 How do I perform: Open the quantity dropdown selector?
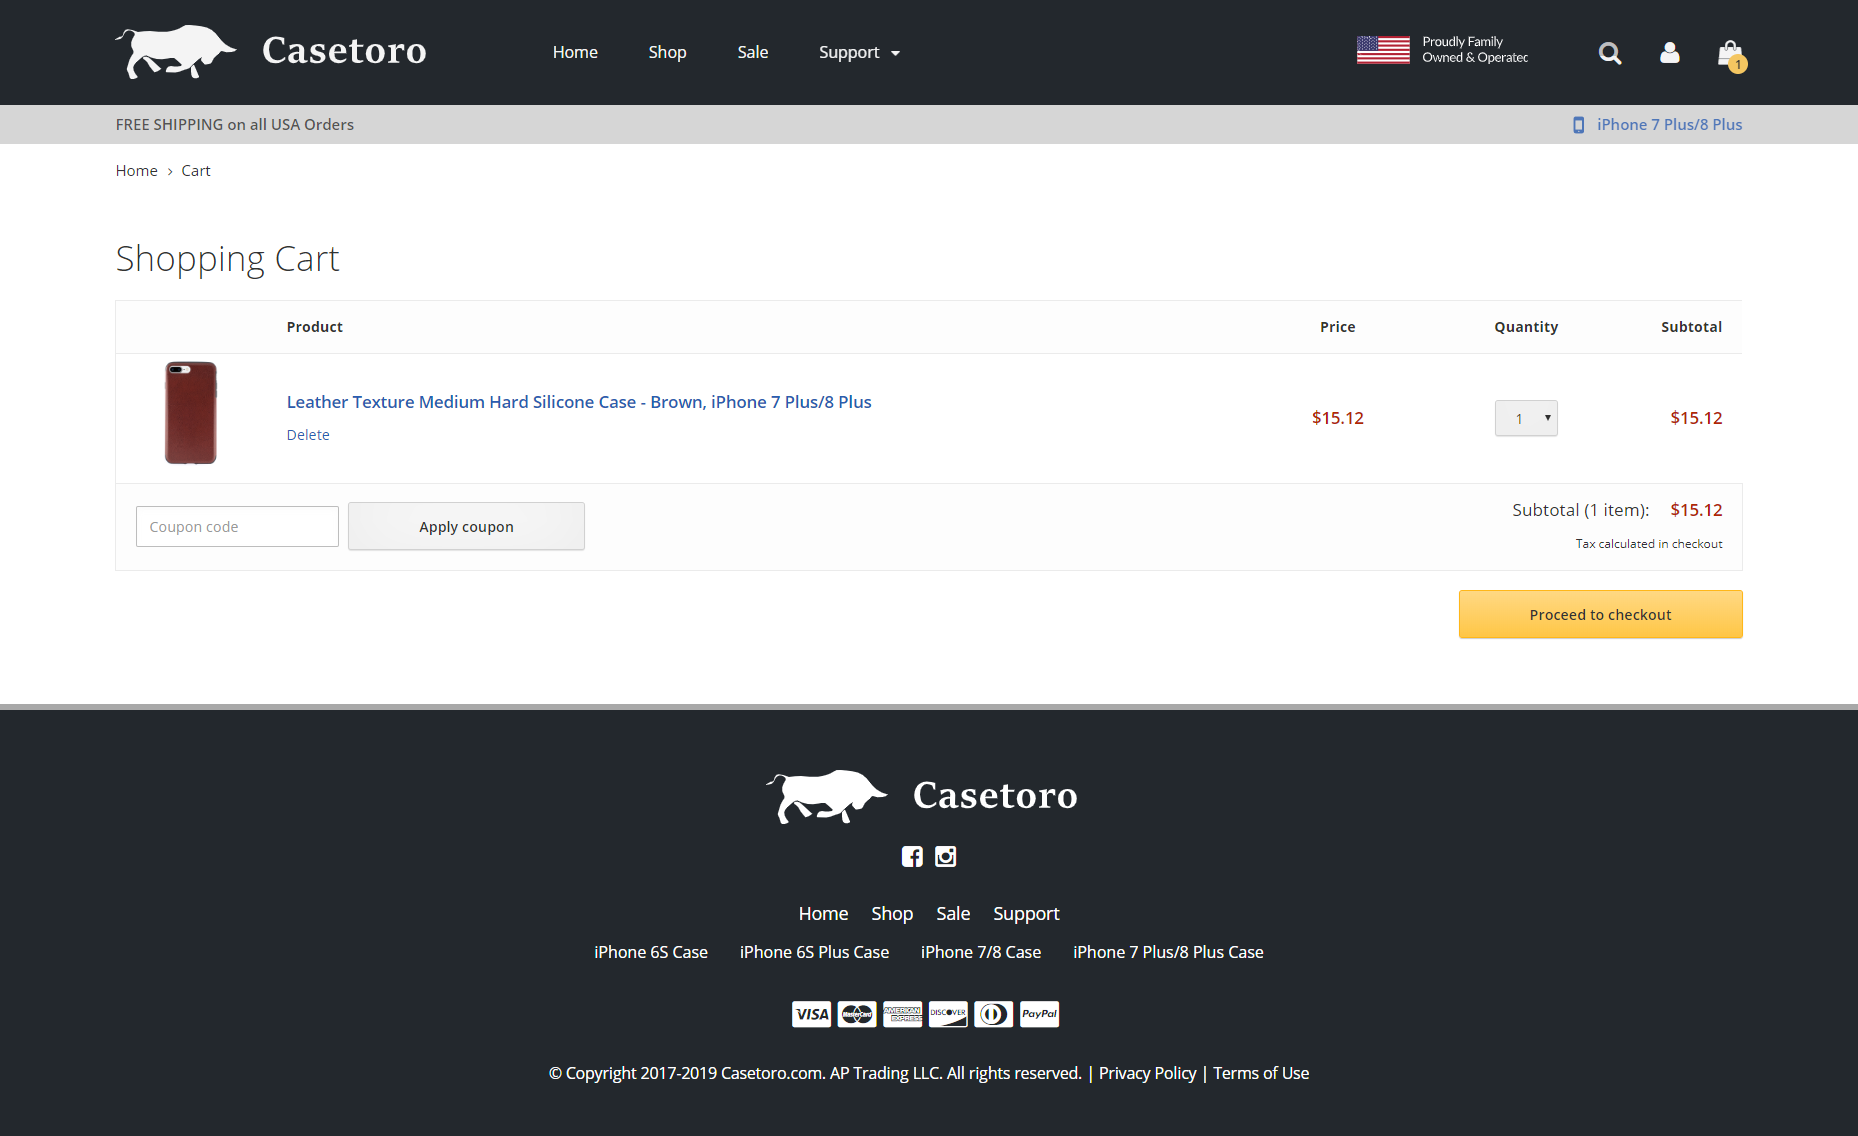click(1526, 418)
